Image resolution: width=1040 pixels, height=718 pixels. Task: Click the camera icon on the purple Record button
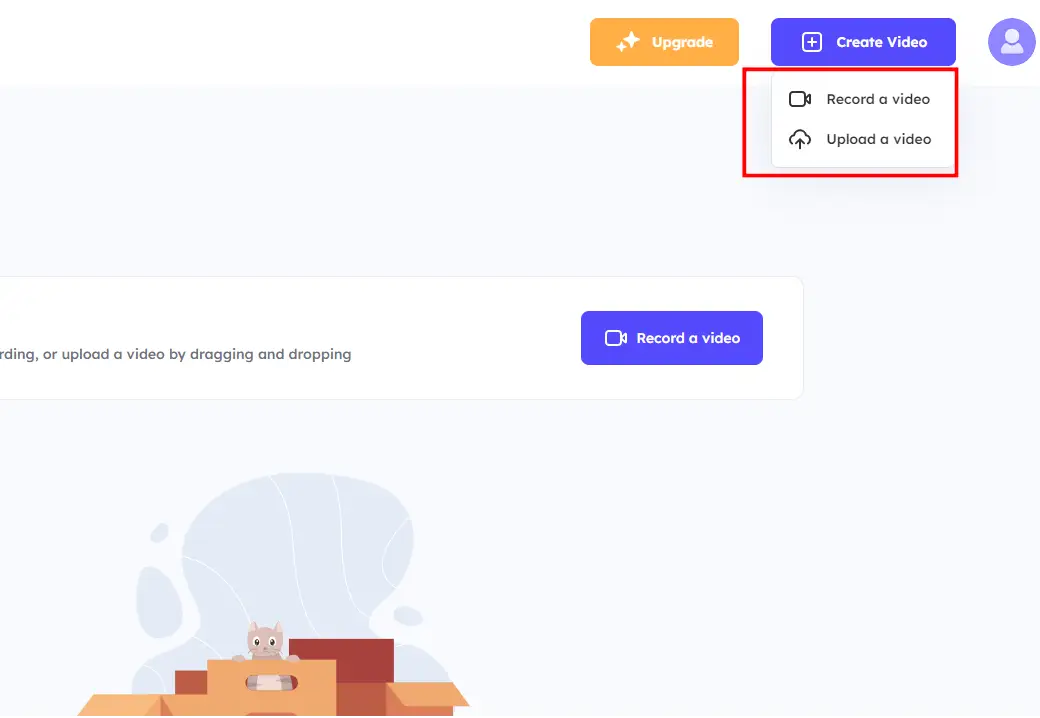616,338
